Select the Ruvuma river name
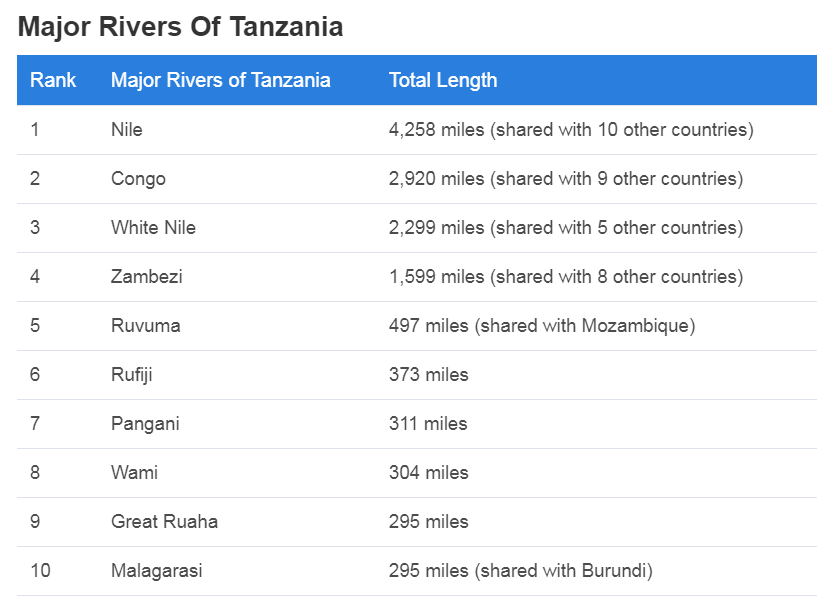 [x=146, y=326]
